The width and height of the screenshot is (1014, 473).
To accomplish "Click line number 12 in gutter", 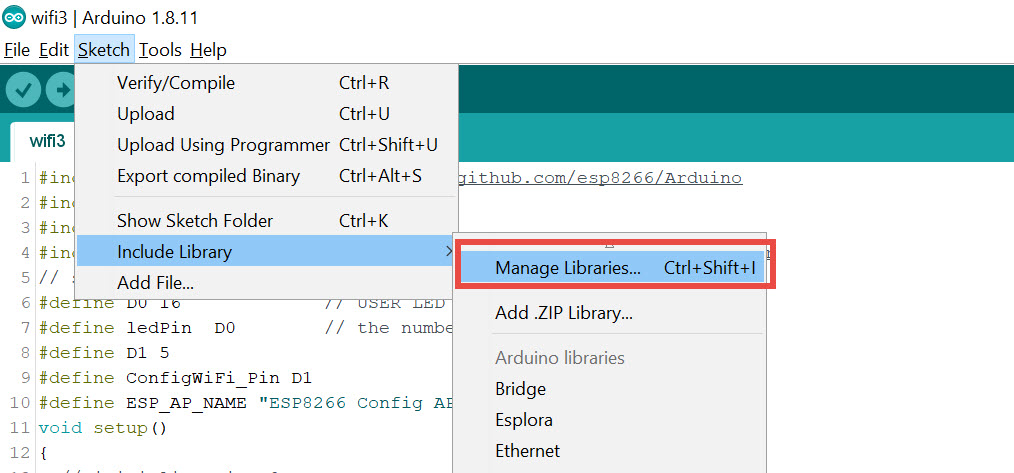I will [21, 453].
